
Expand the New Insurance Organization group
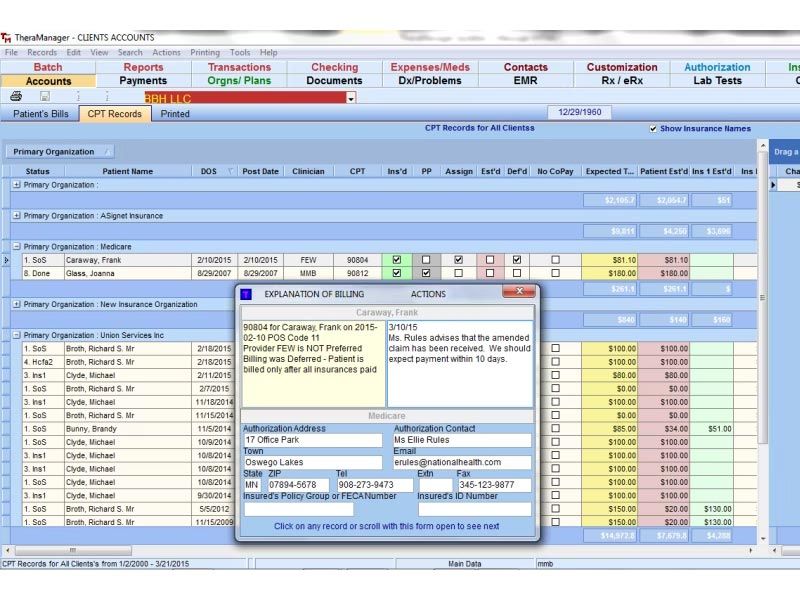coord(16,304)
